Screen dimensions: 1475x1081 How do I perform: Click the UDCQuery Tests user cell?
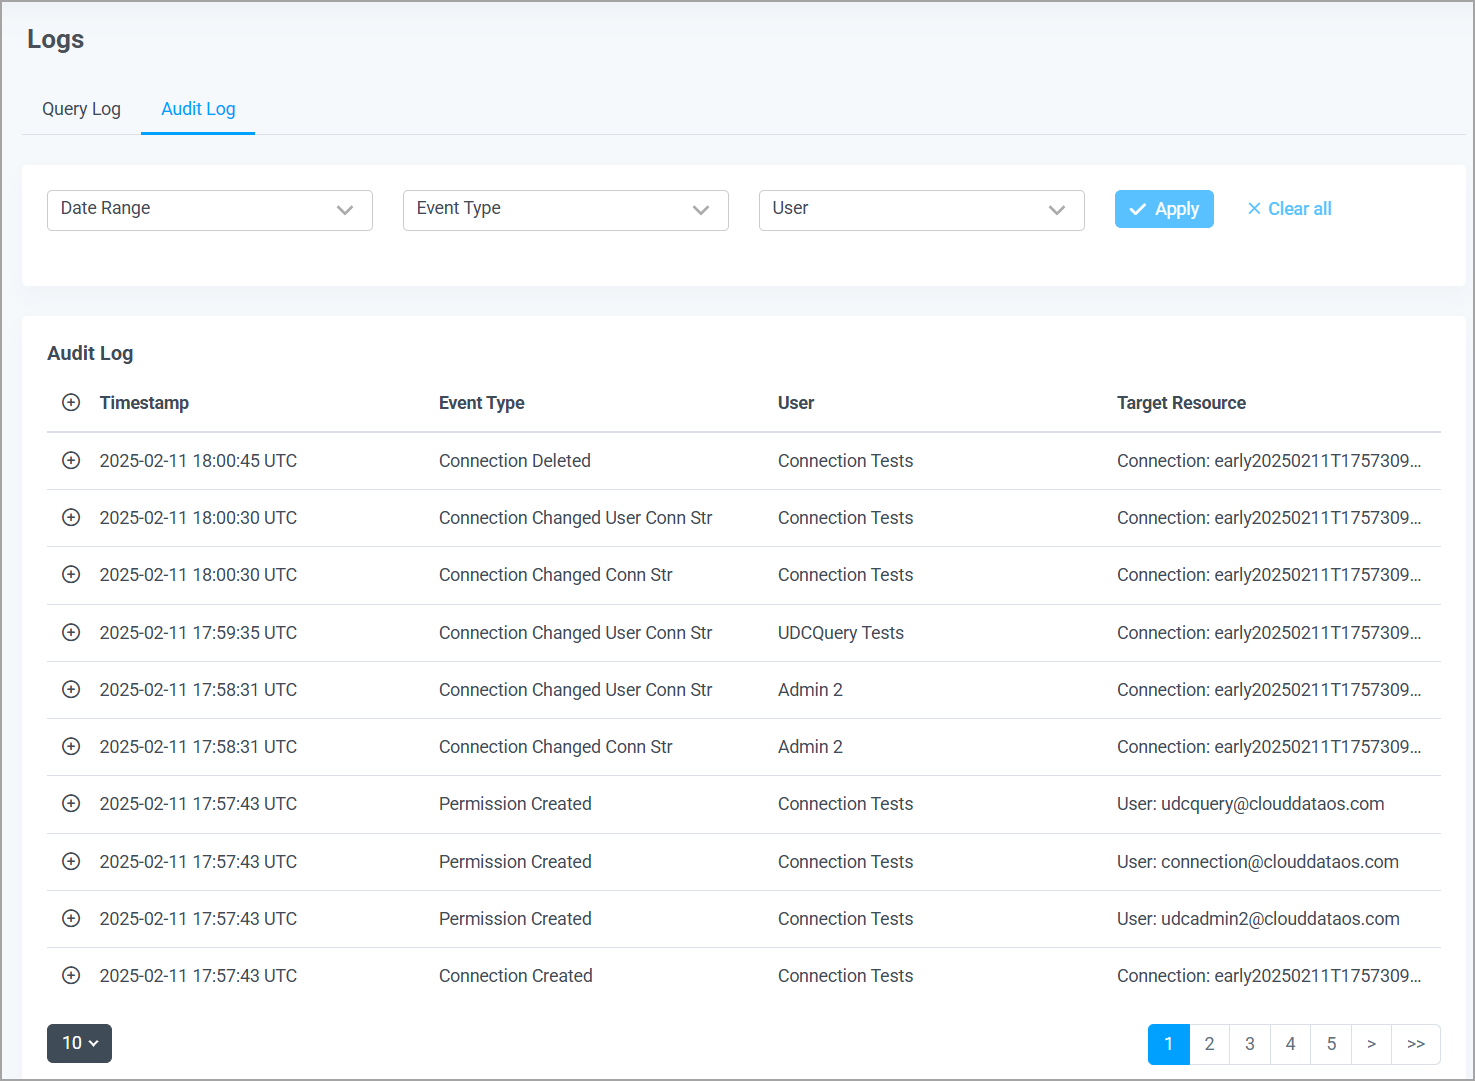[x=840, y=633]
